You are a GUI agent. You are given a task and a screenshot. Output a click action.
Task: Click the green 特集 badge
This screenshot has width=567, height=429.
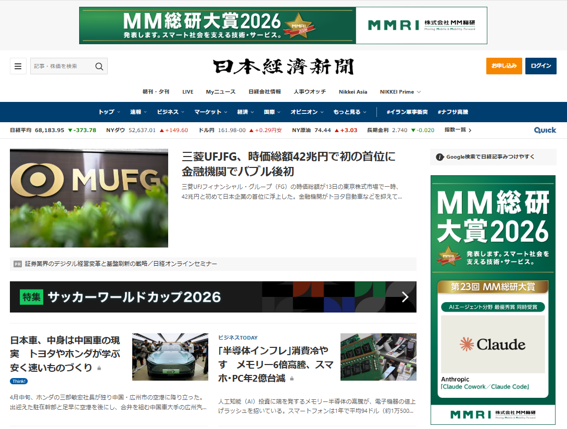click(31, 297)
